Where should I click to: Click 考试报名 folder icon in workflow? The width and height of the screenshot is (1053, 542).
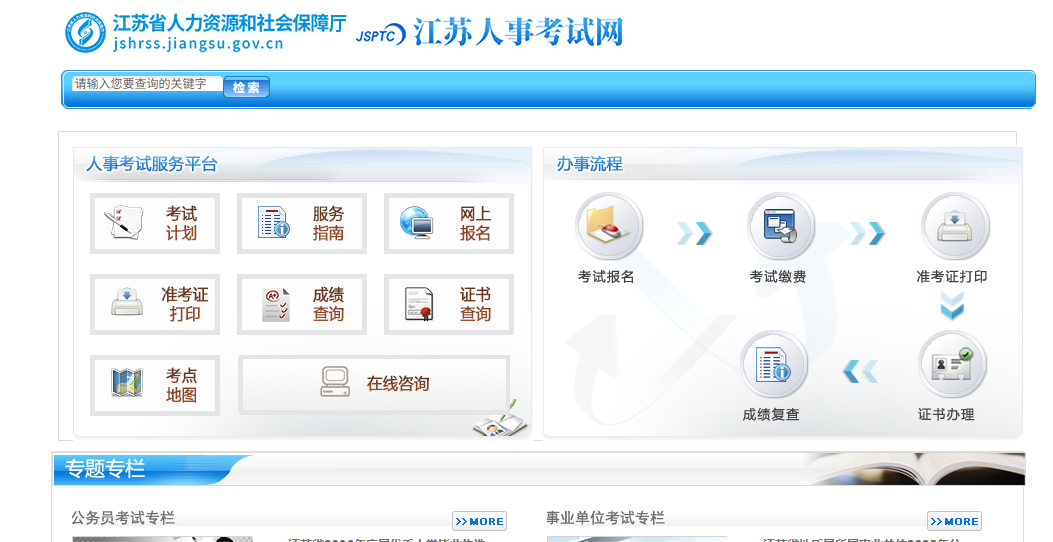pyautogui.click(x=608, y=226)
